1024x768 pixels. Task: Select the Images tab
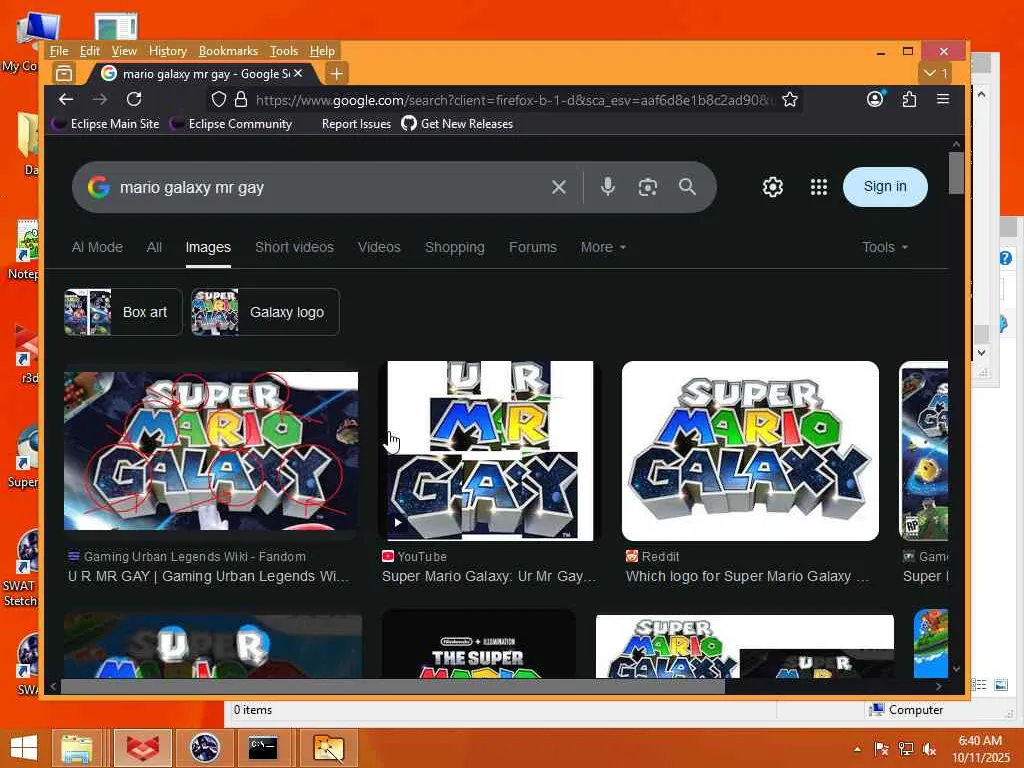point(208,248)
